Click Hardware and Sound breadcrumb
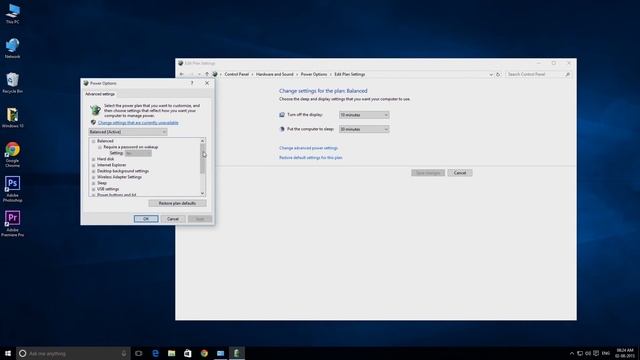The height and width of the screenshot is (360, 640). 275,74
